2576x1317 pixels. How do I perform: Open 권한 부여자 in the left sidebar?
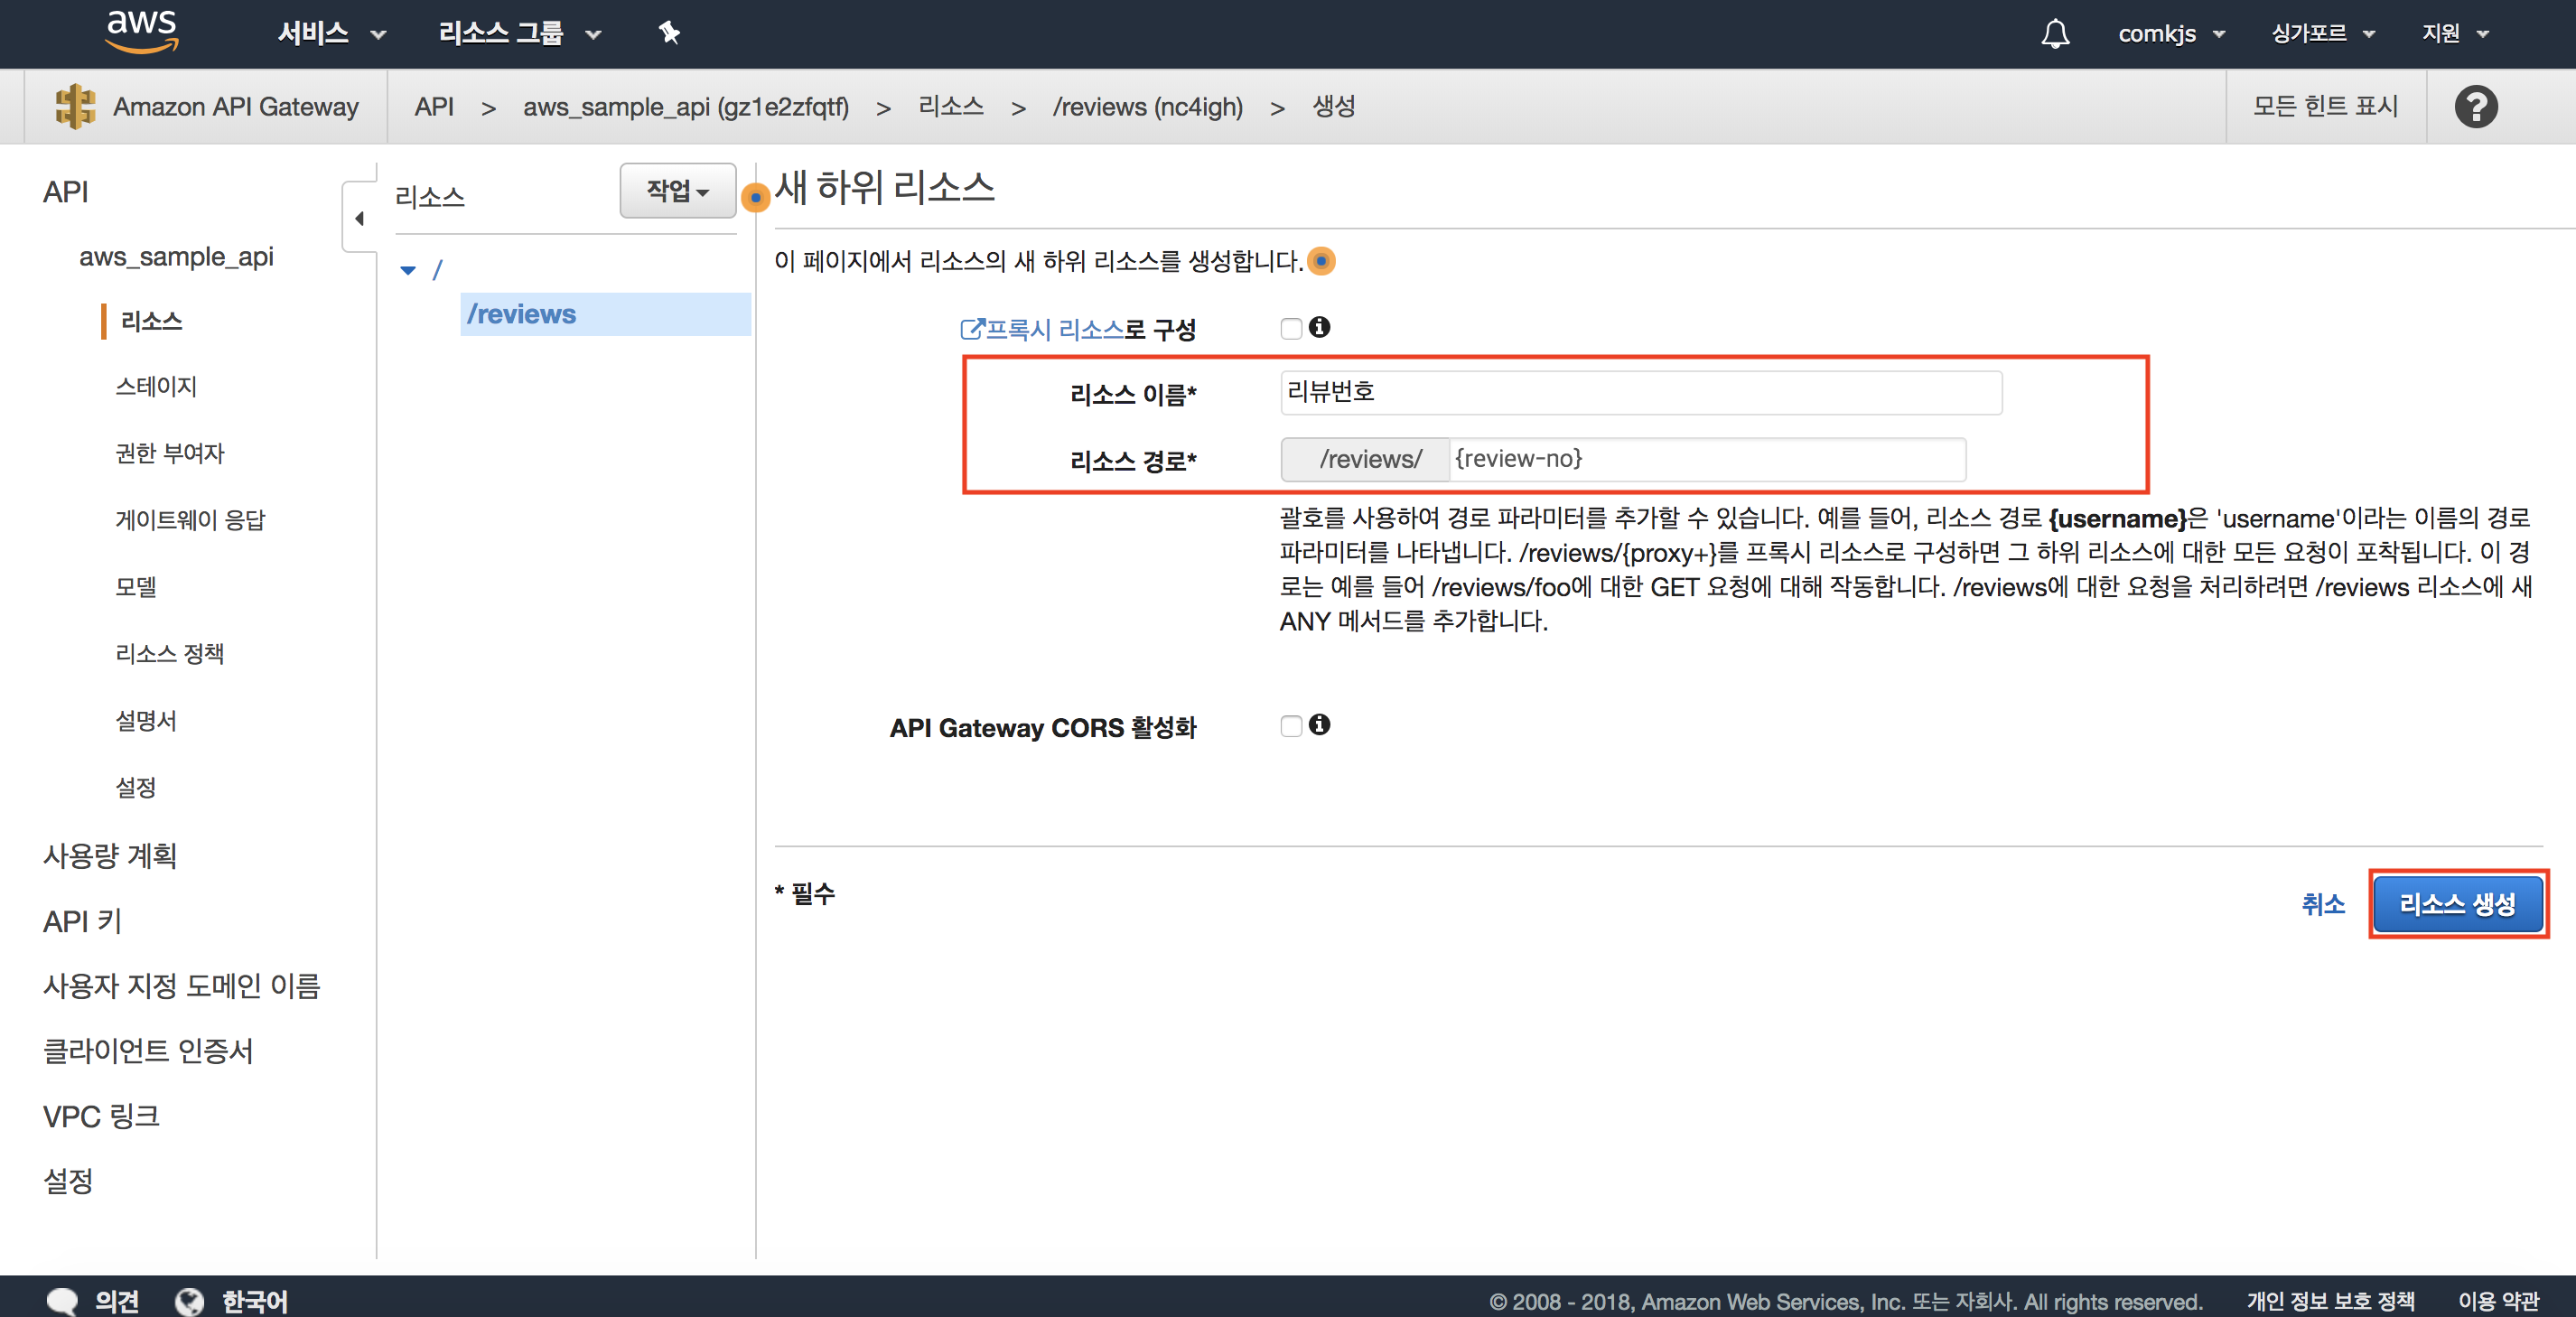(170, 453)
